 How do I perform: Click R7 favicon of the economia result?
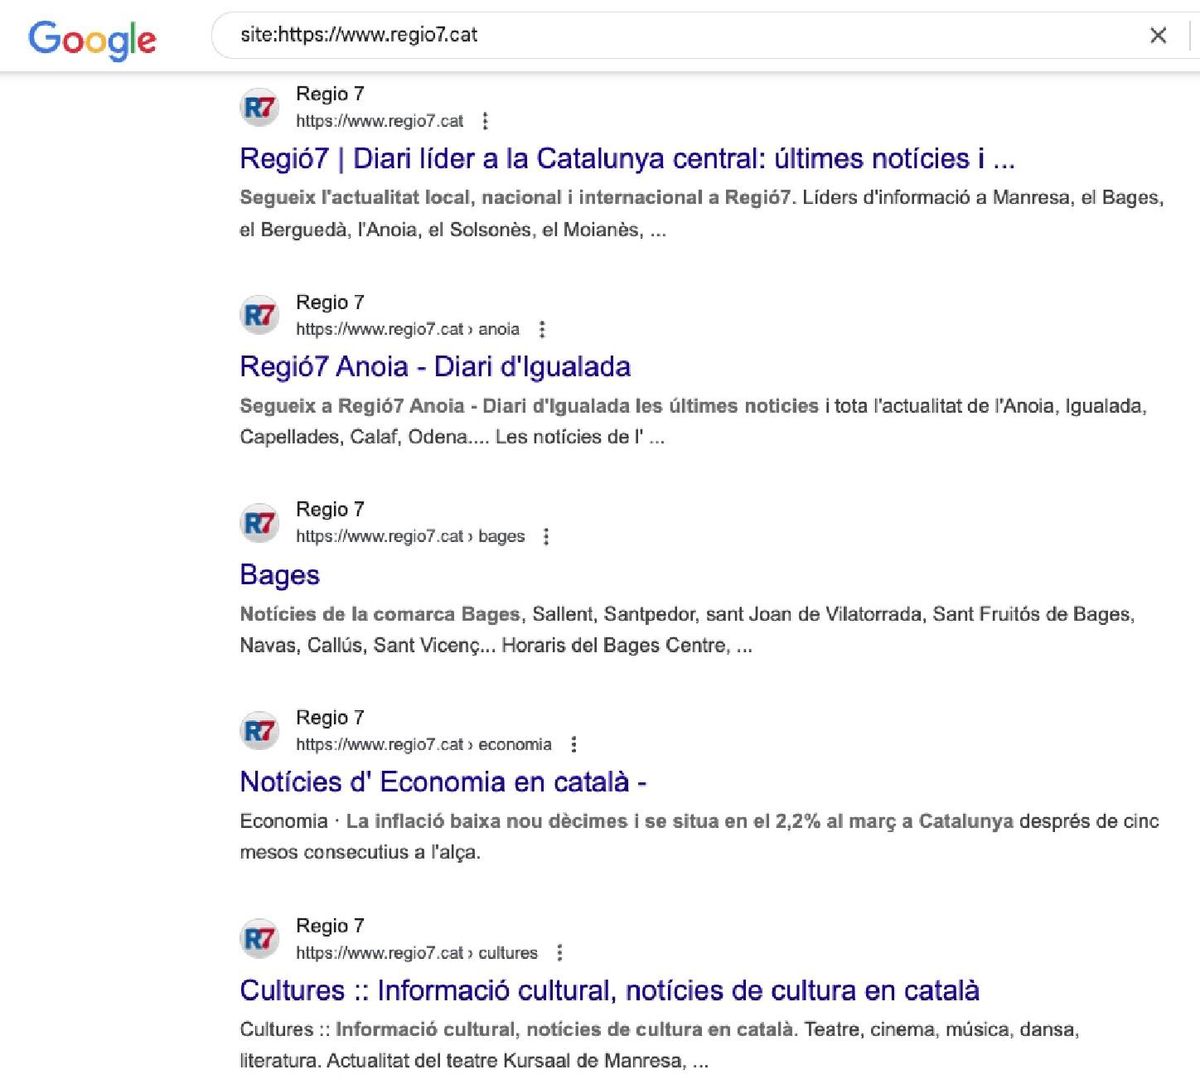click(x=260, y=731)
